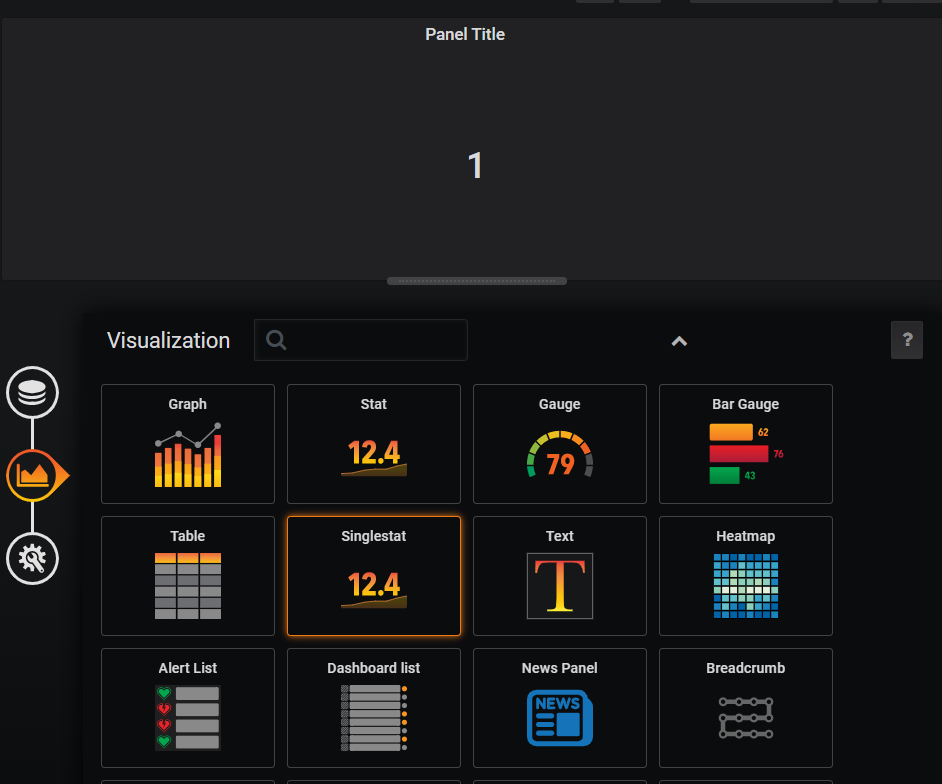
Task: Click the Panel Title header
Action: point(465,34)
